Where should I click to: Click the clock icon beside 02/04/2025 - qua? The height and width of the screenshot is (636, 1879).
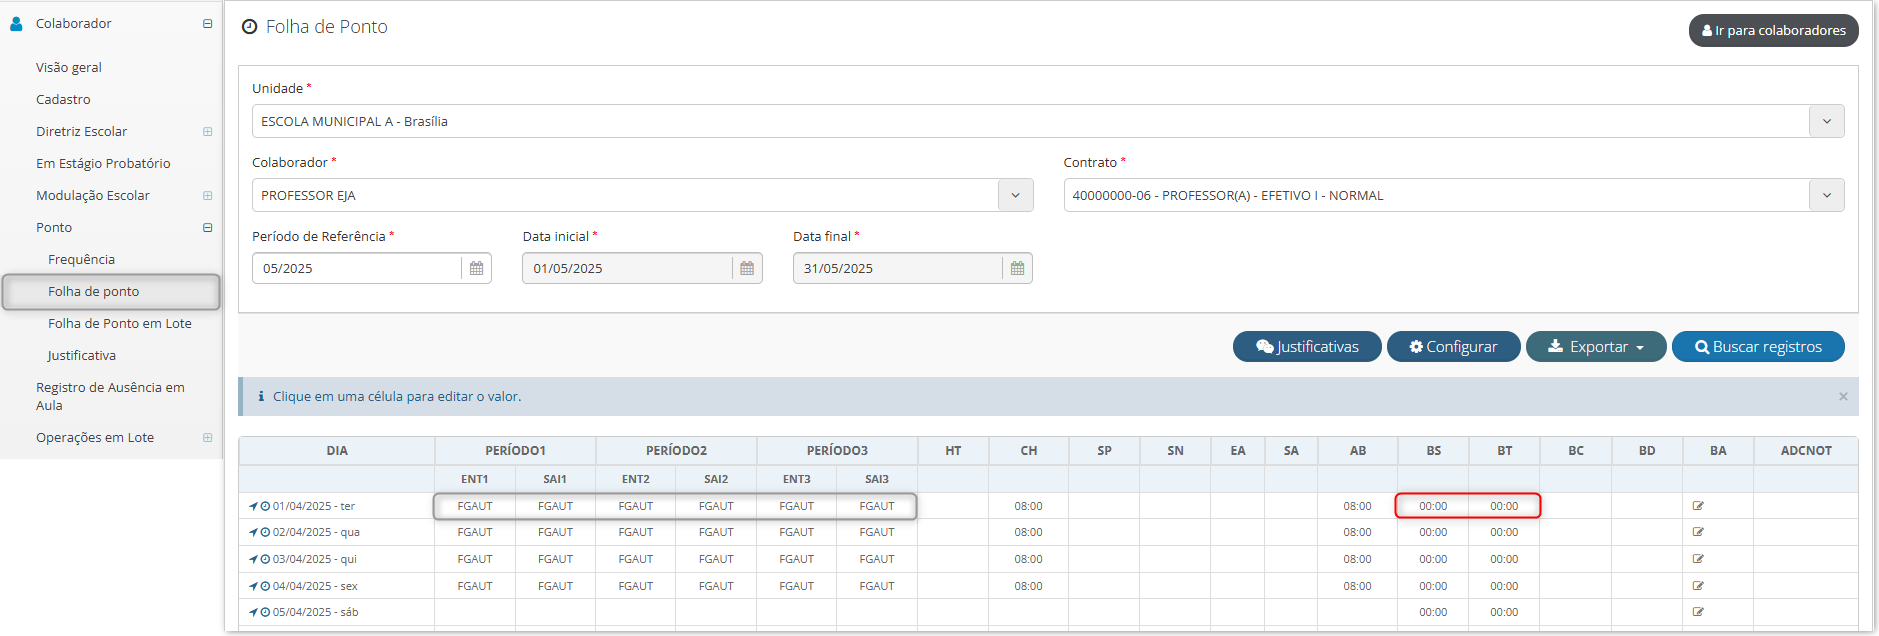(265, 532)
